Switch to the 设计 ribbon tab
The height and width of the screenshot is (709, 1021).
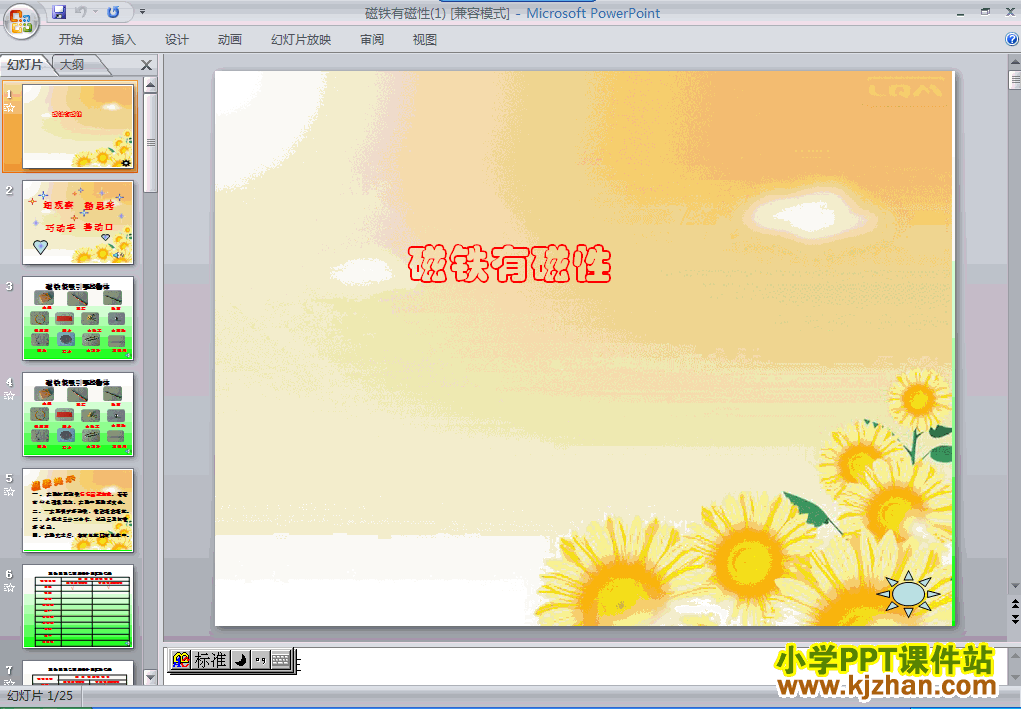click(x=176, y=40)
